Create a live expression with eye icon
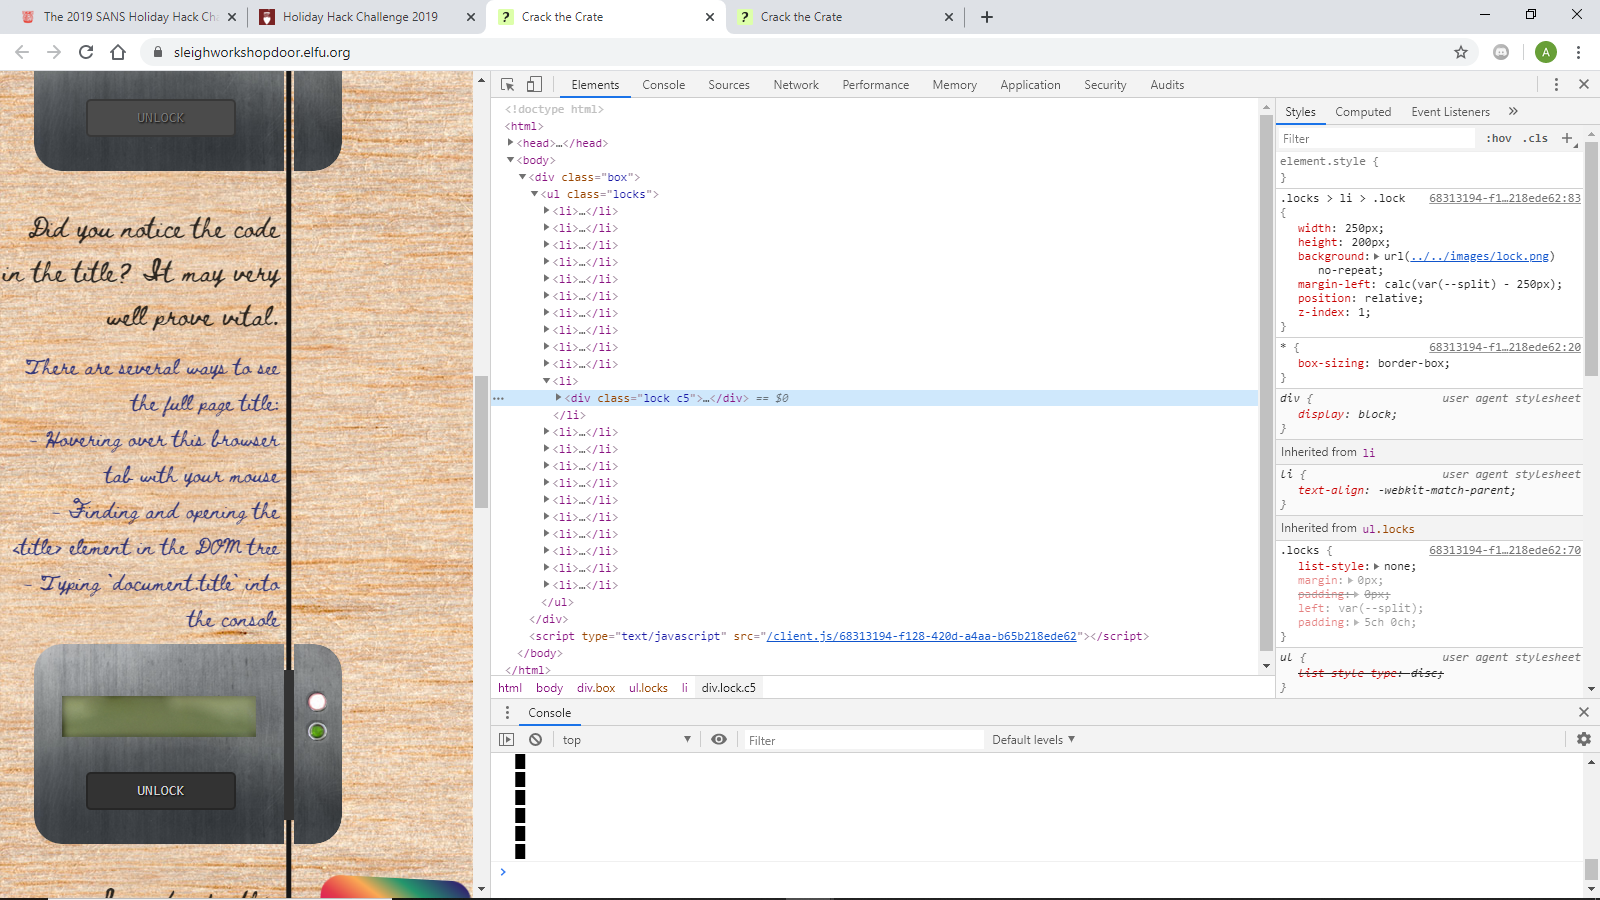 tap(719, 740)
